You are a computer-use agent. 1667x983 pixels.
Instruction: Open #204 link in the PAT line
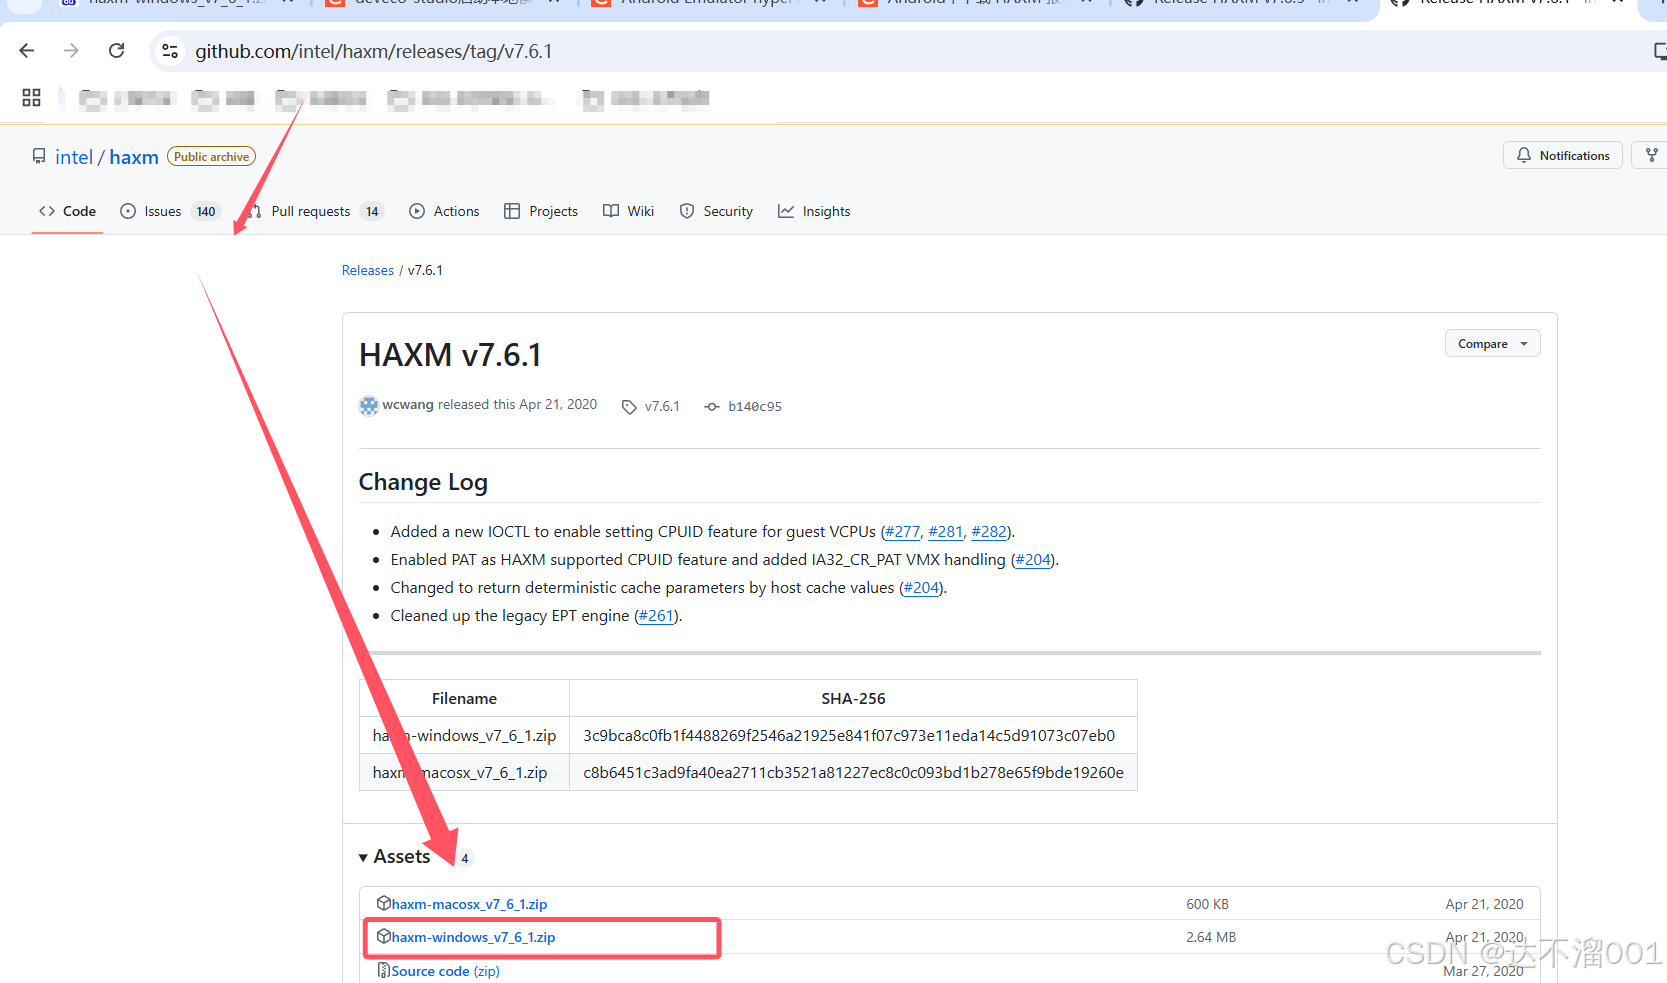(1033, 559)
